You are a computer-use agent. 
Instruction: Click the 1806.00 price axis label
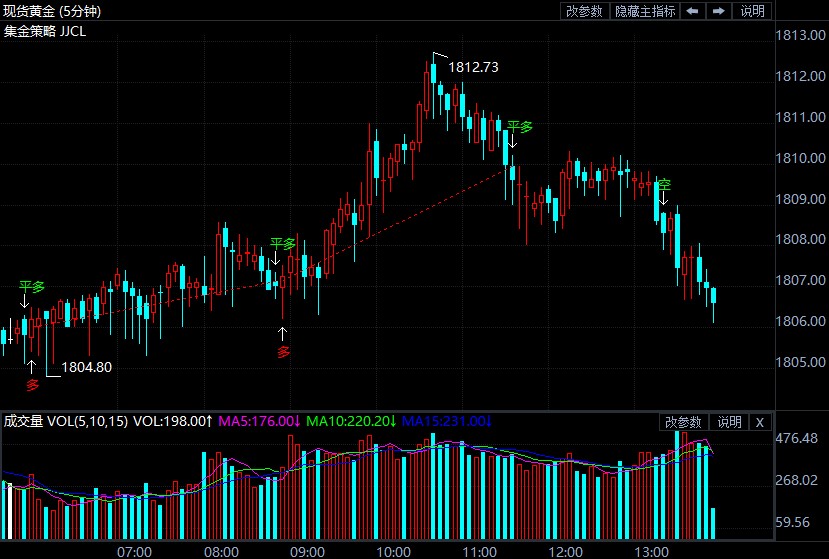tap(800, 320)
